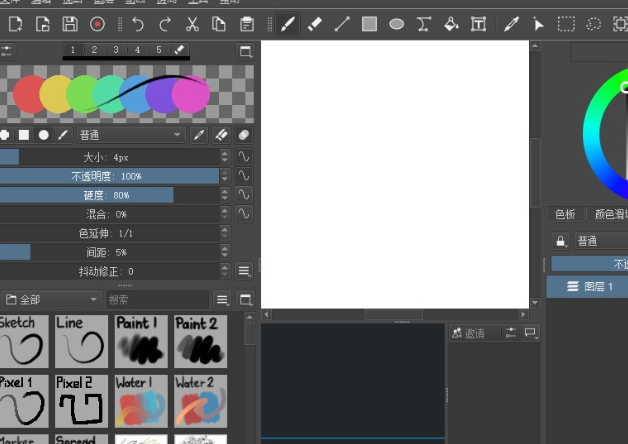Select the Polygon selection tool
The height and width of the screenshot is (444, 628).
point(593,24)
